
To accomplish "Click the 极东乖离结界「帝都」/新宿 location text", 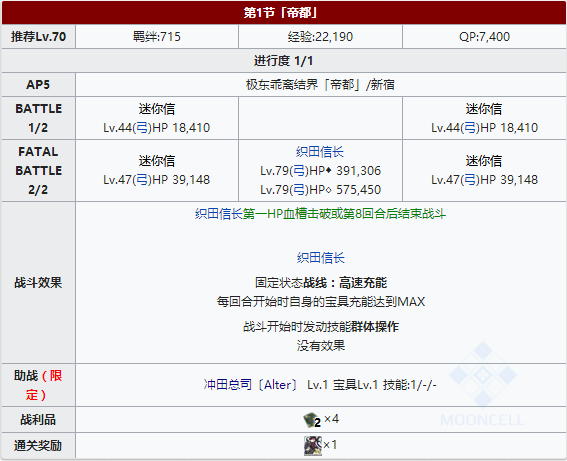I will [320, 85].
